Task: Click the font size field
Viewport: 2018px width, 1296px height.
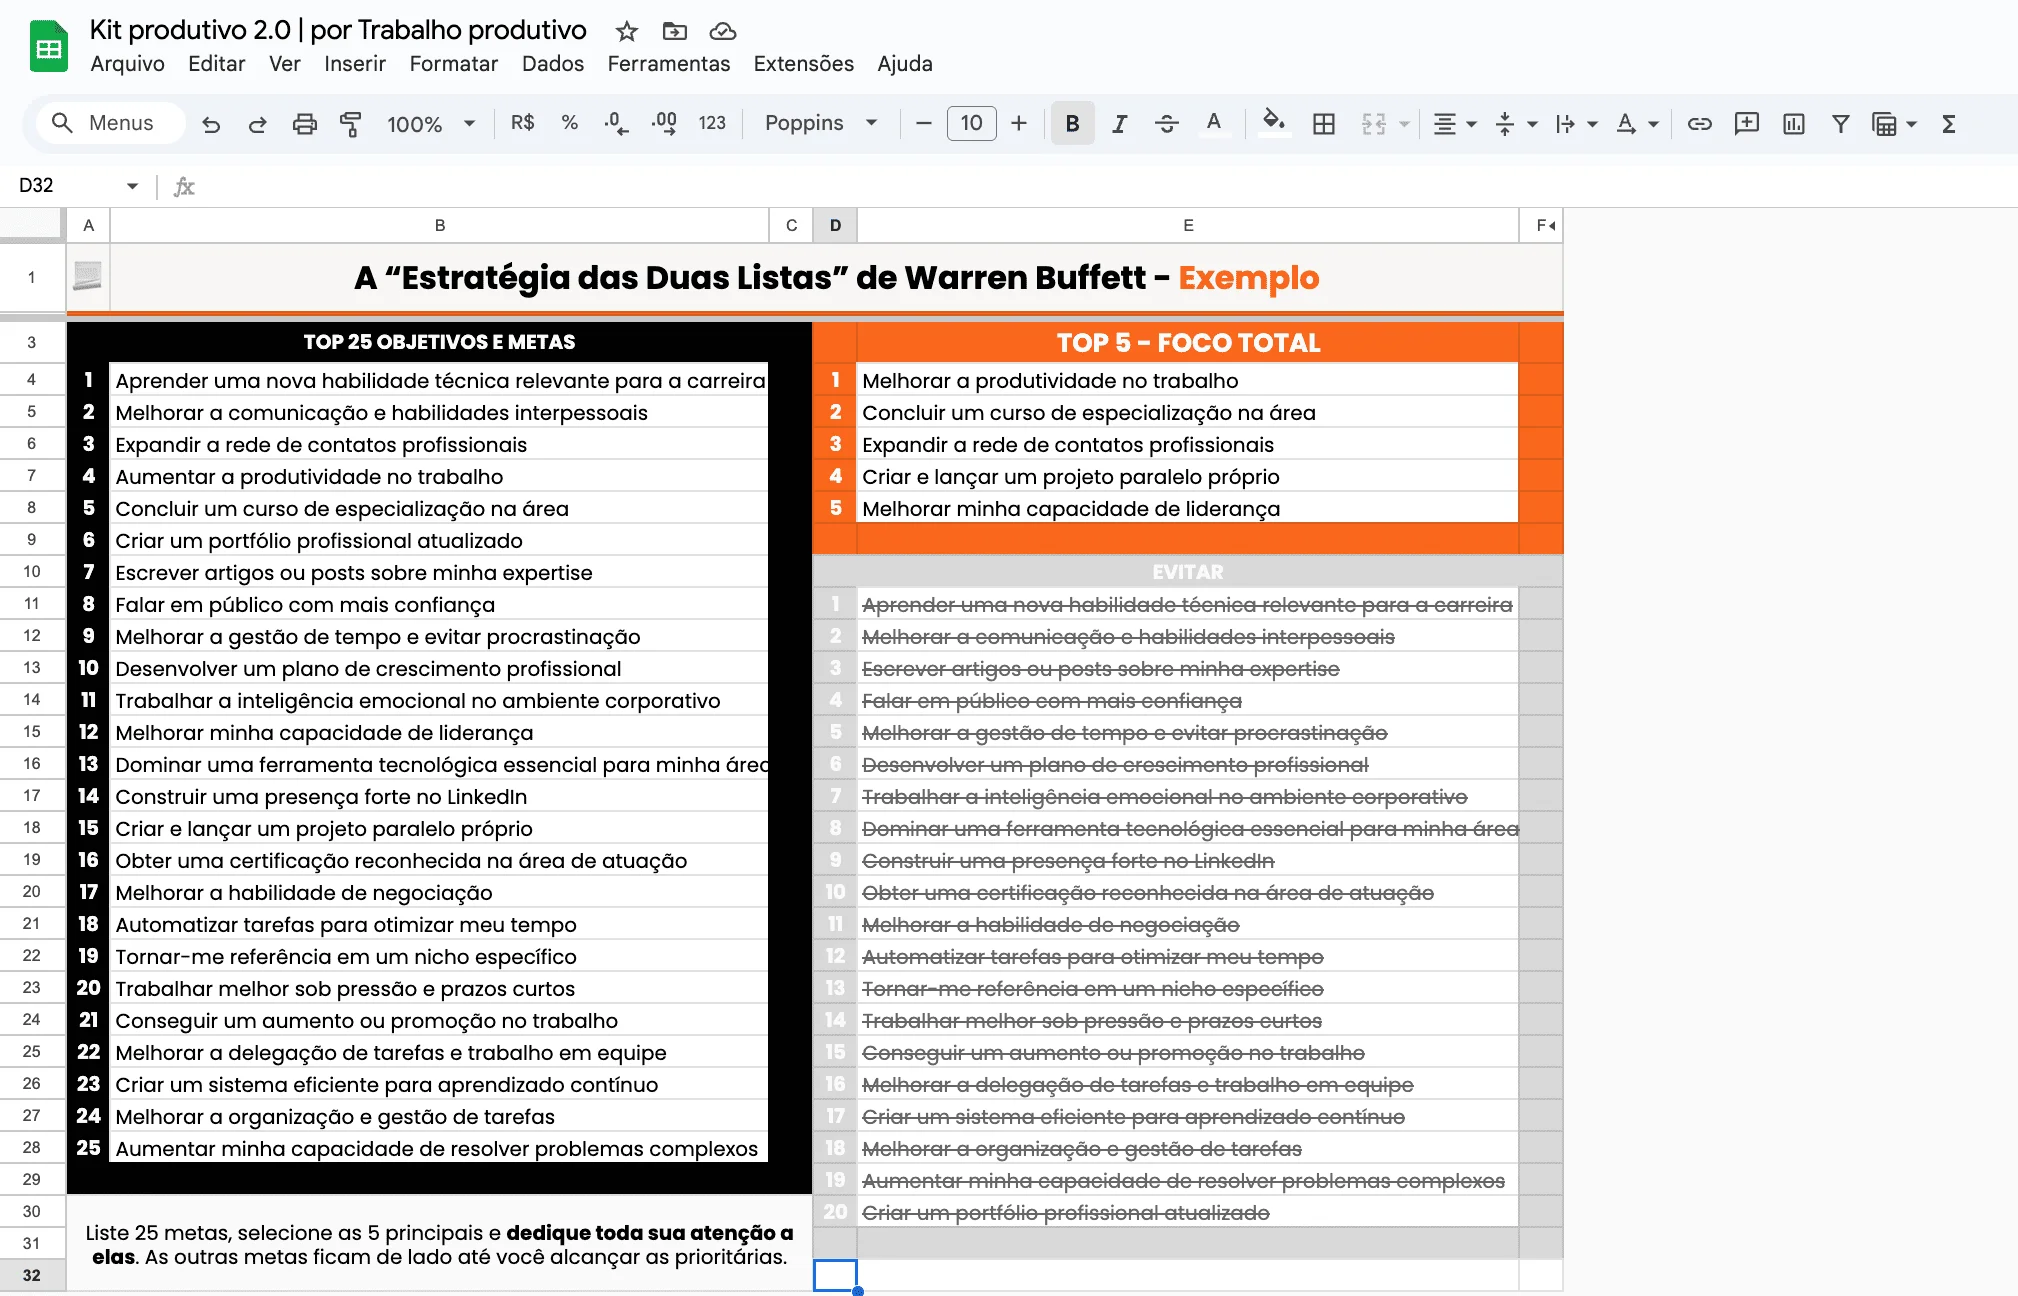Action: click(971, 123)
